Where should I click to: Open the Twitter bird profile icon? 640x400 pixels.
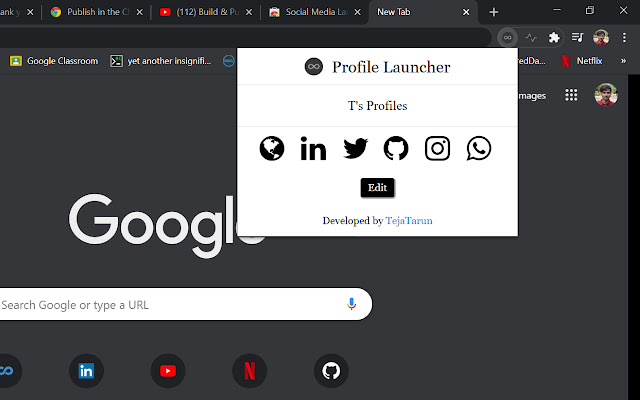(x=355, y=148)
